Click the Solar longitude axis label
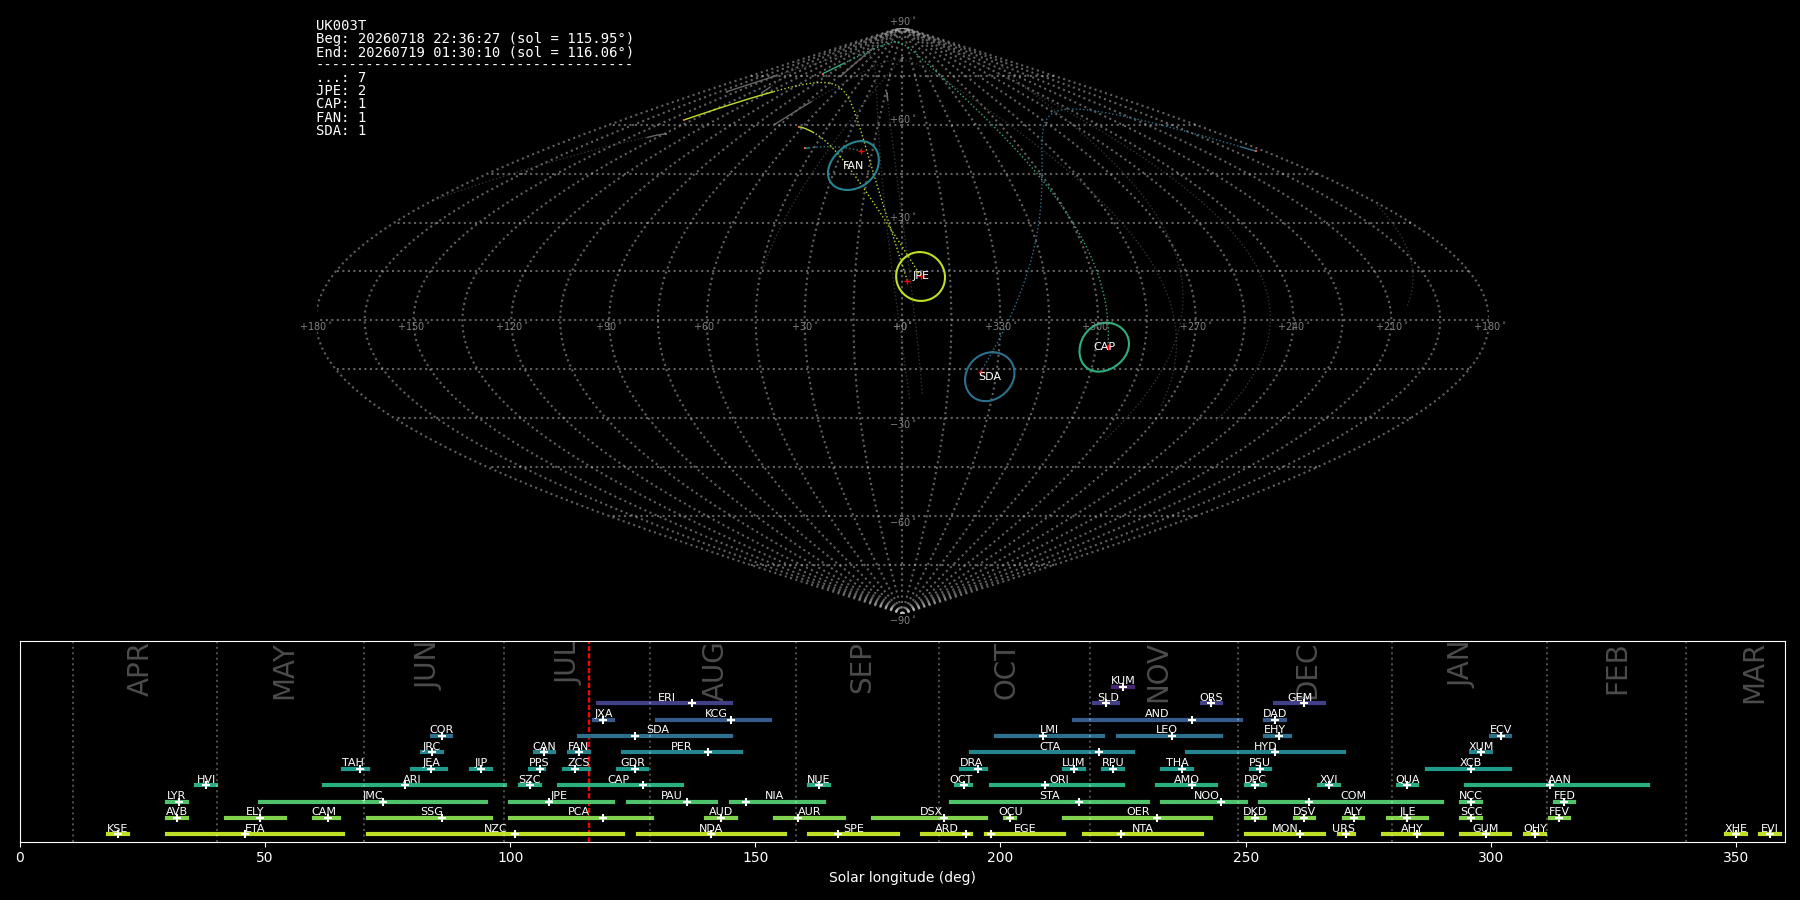Viewport: 1800px width, 900px height. pos(902,877)
